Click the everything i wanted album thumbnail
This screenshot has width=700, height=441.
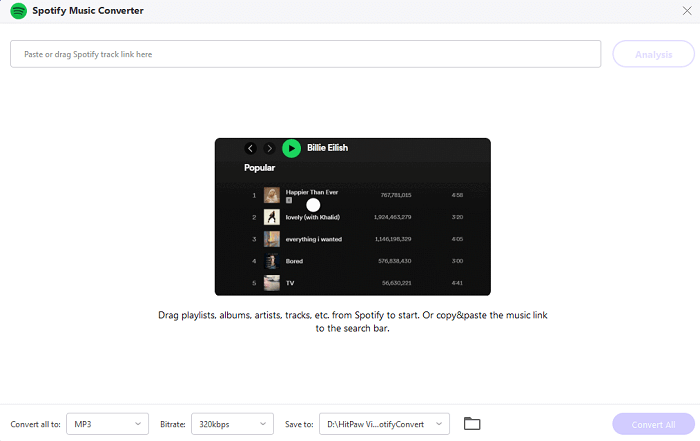click(272, 239)
